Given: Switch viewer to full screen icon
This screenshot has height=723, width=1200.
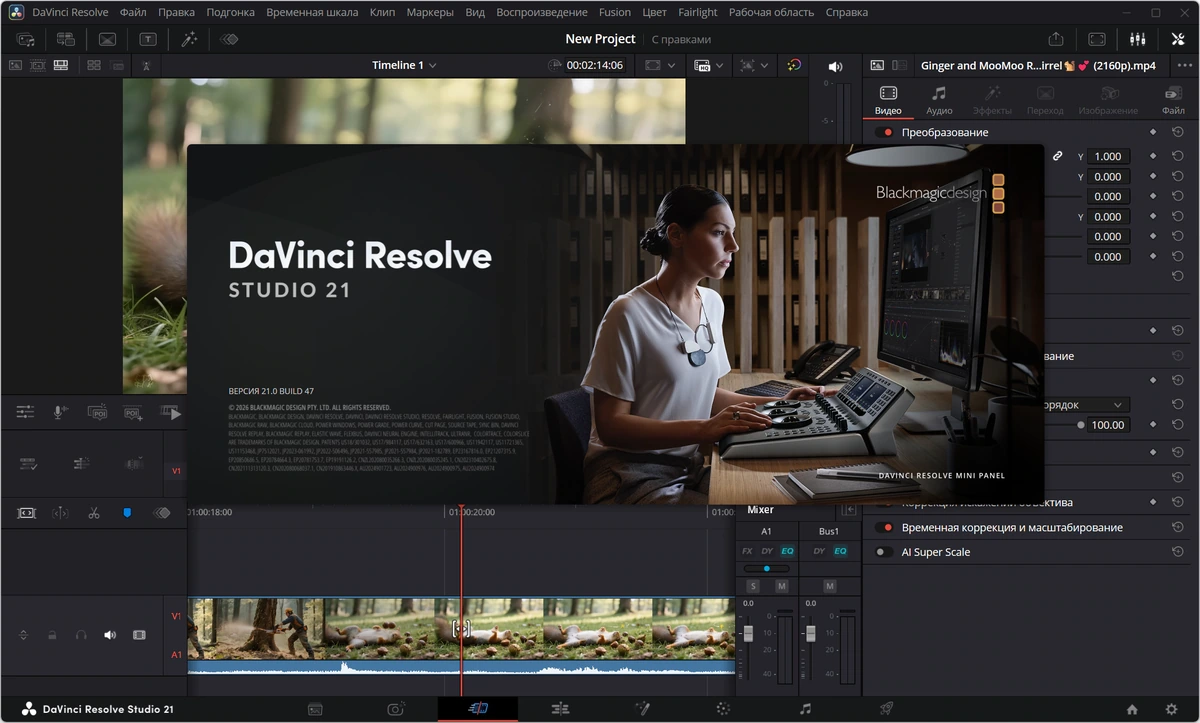Looking at the screenshot, I should [x=1097, y=39].
